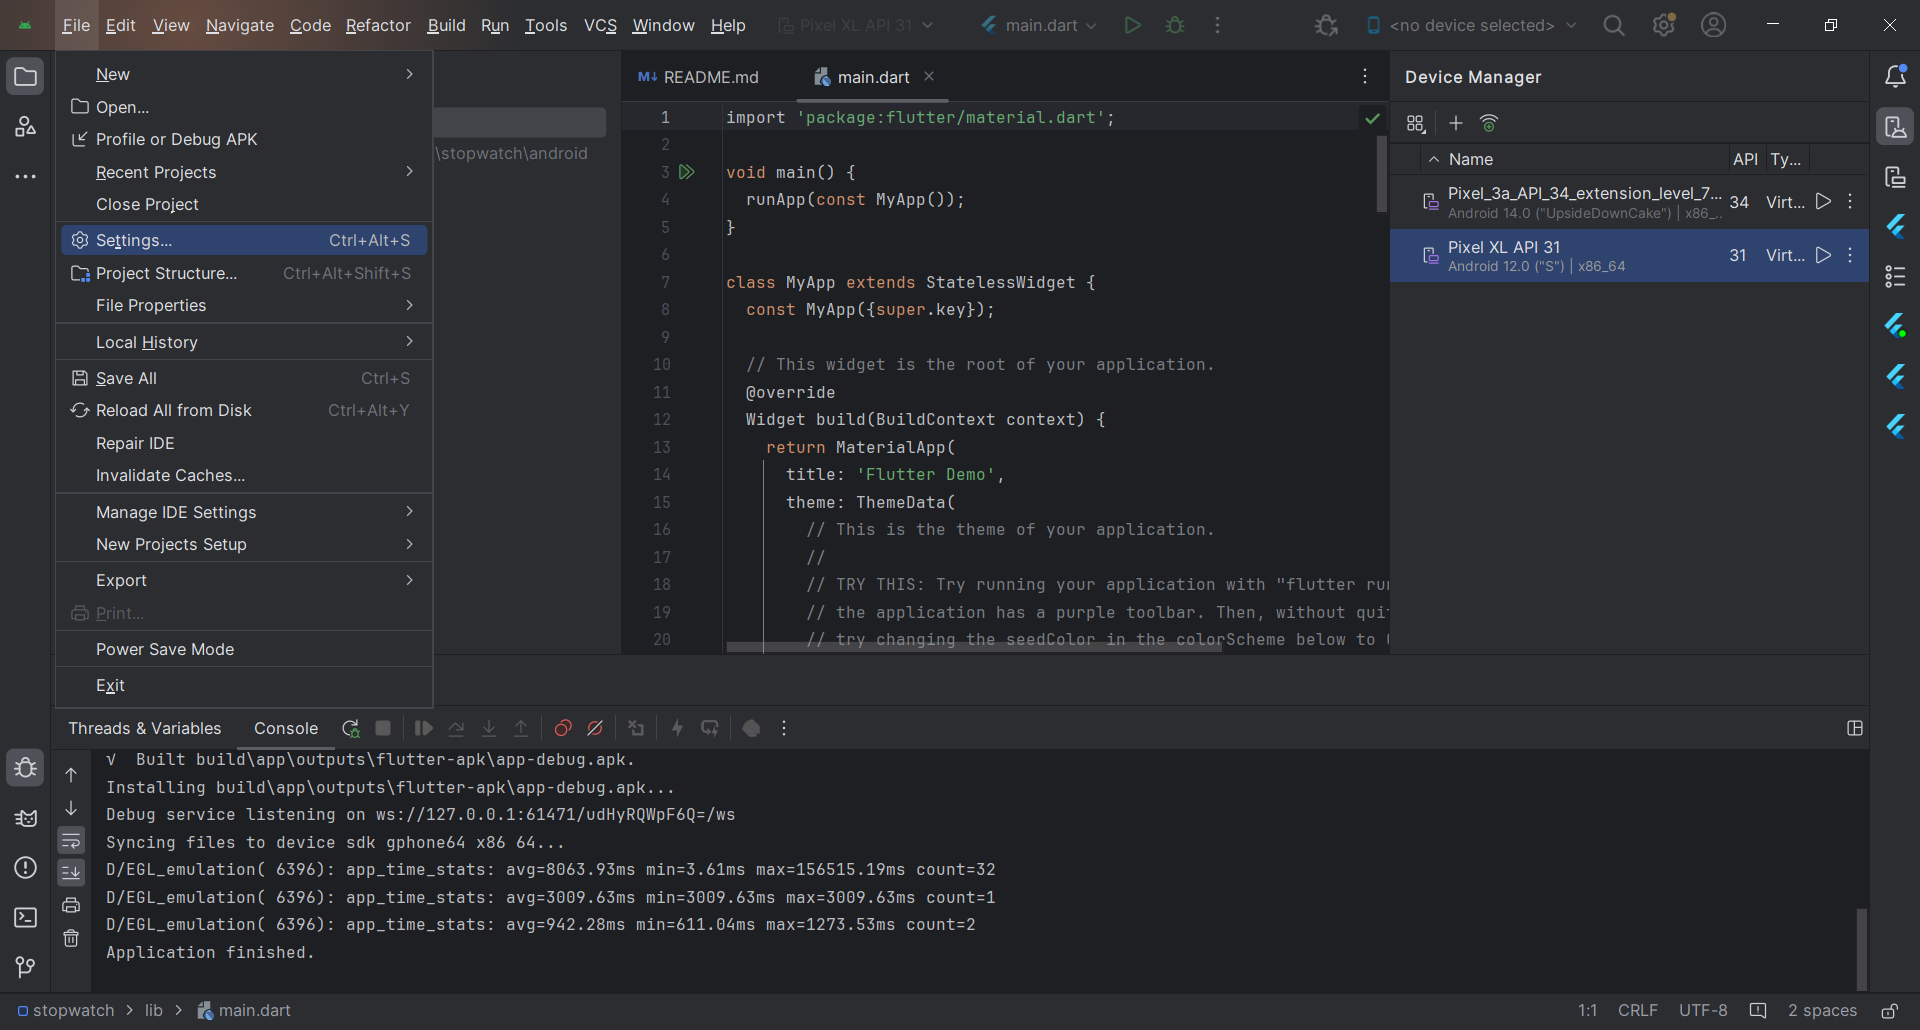Screen dimensions: 1920x1030
Task: Click the Rerun icon in debug toolbar
Action: coord(350,728)
